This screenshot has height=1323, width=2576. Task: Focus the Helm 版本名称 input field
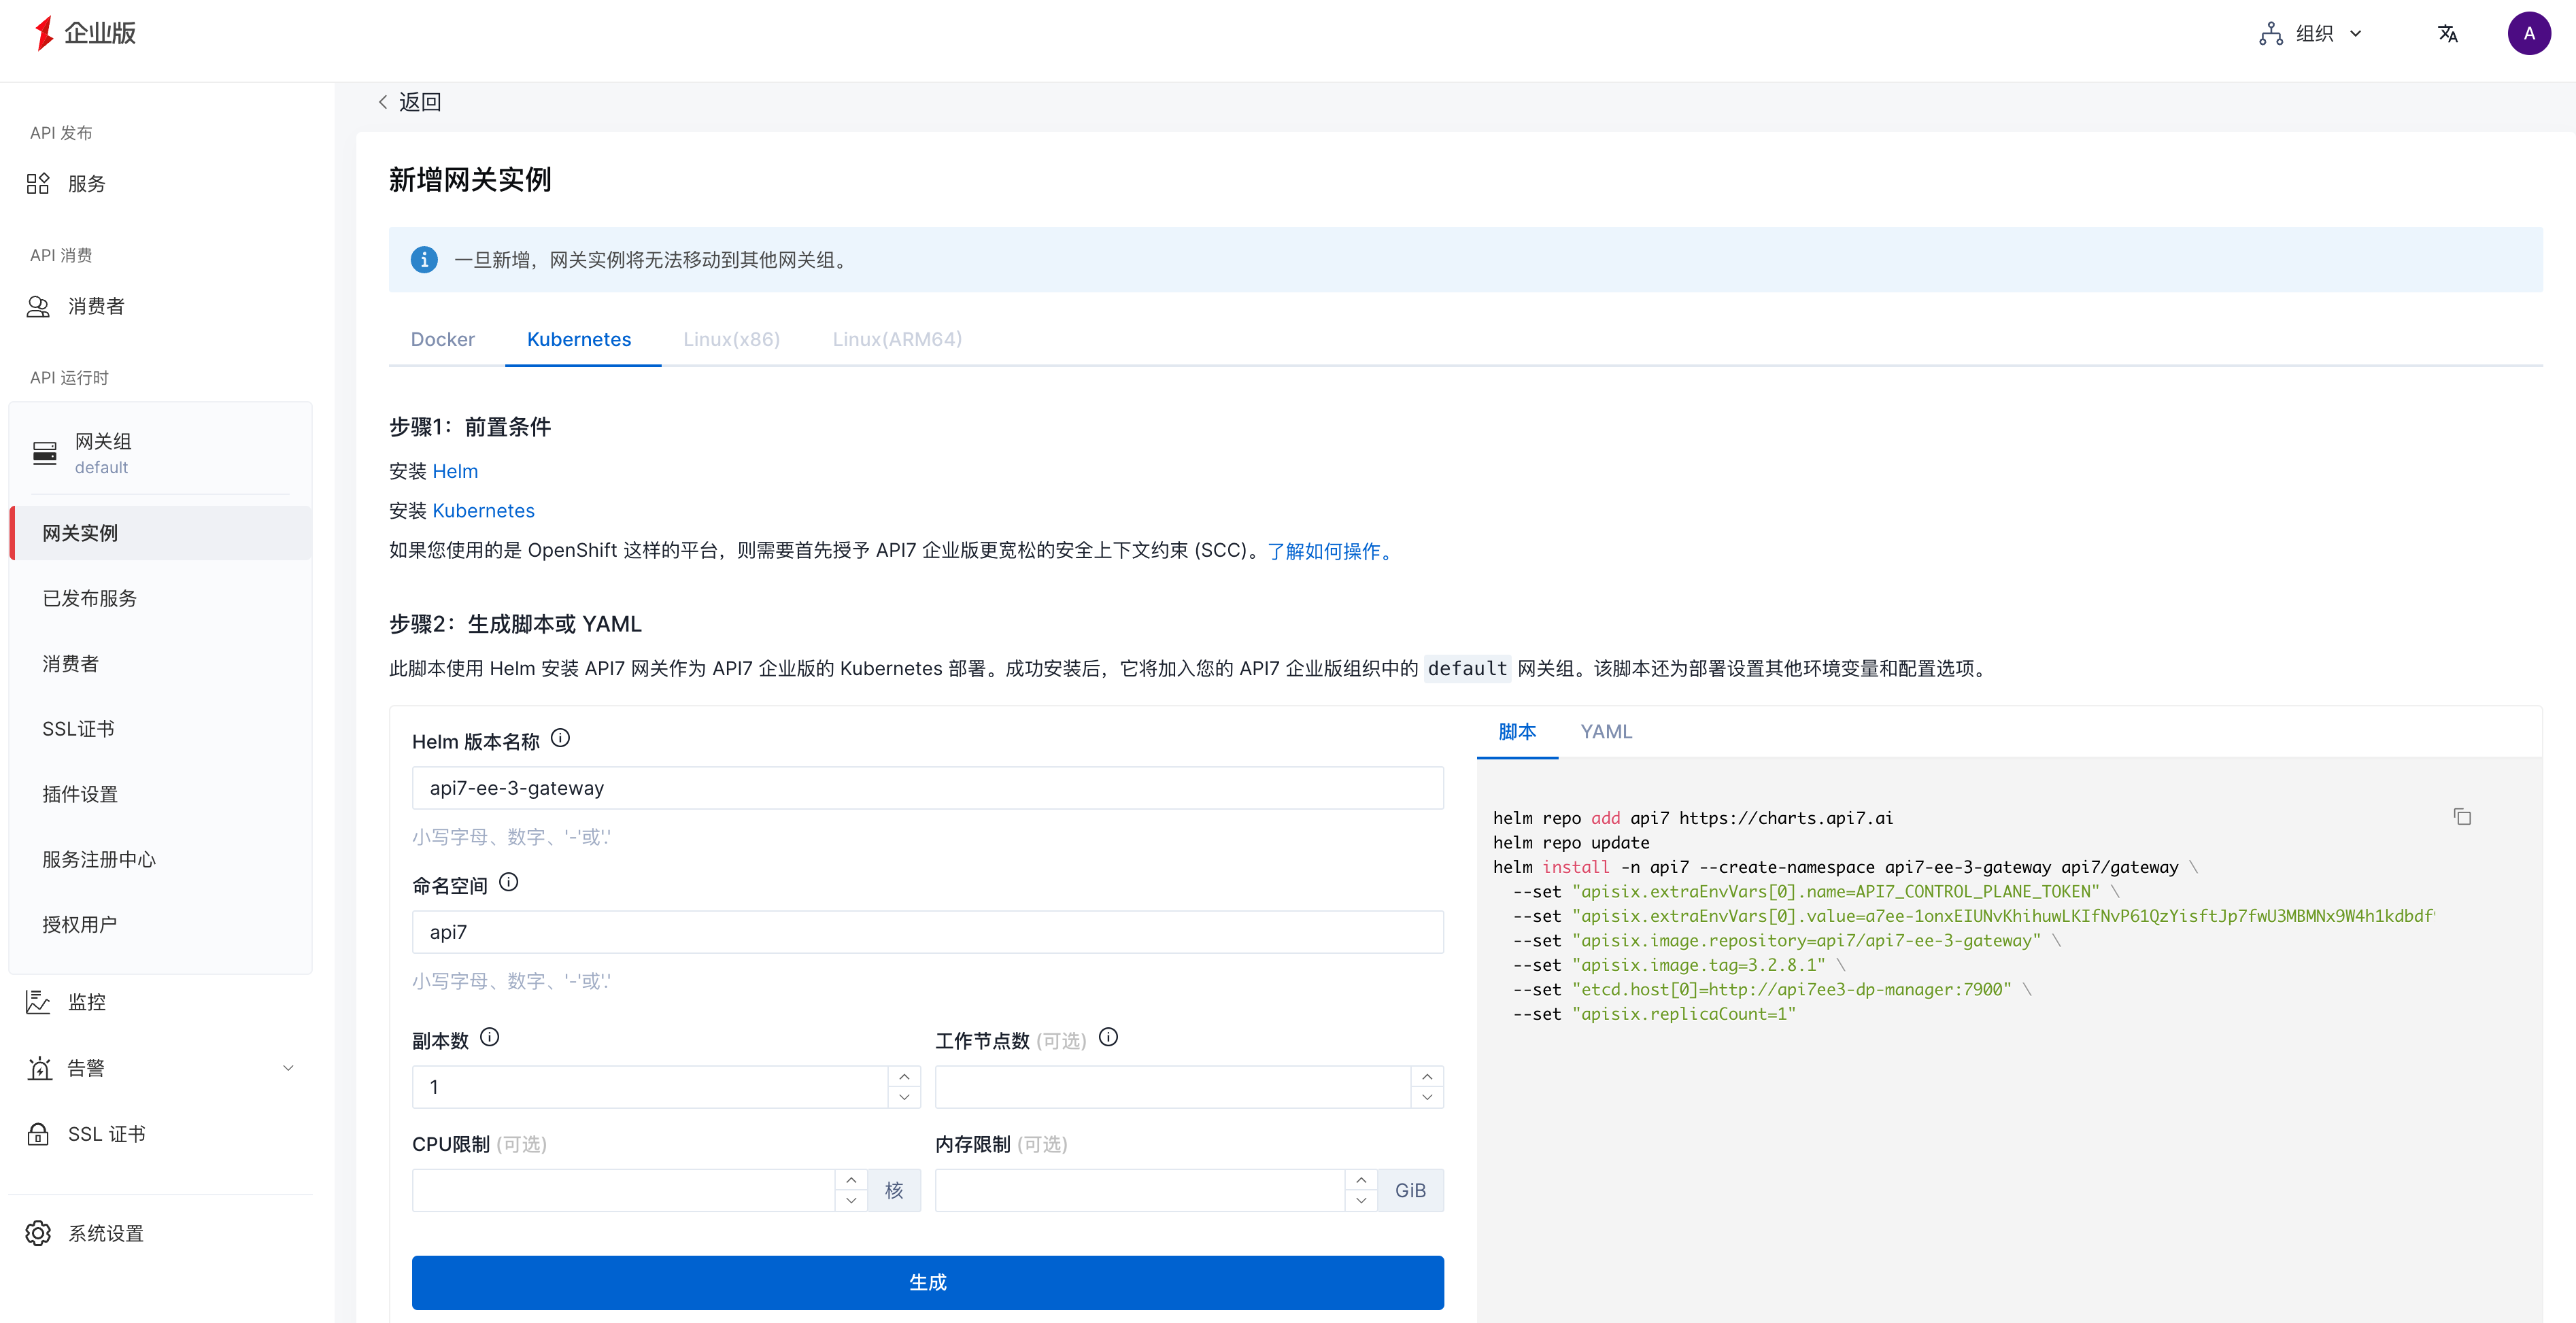coord(927,788)
